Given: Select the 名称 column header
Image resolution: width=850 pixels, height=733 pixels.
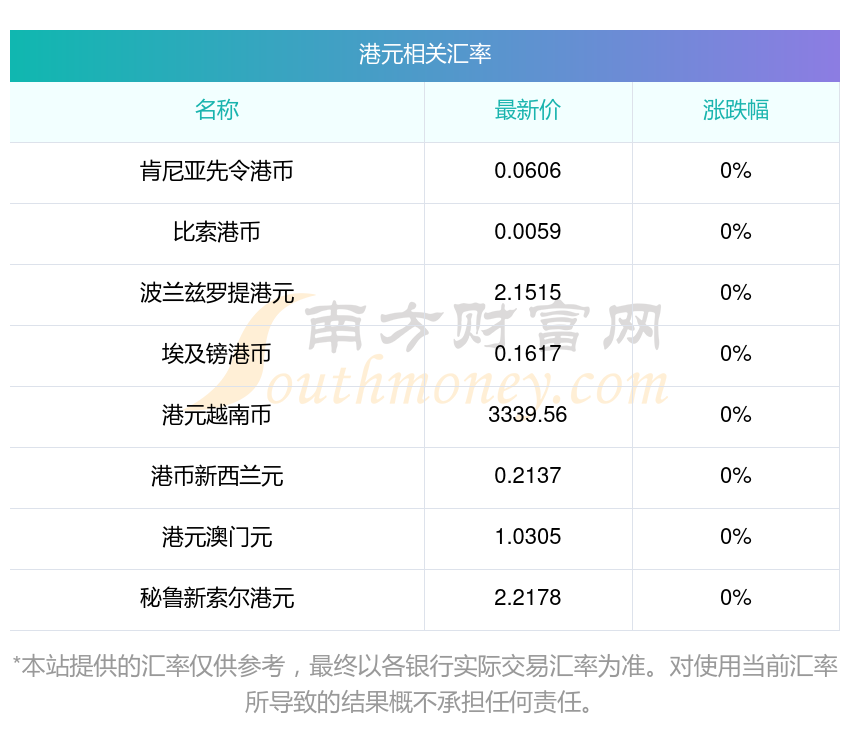Looking at the screenshot, I should click(x=217, y=110).
